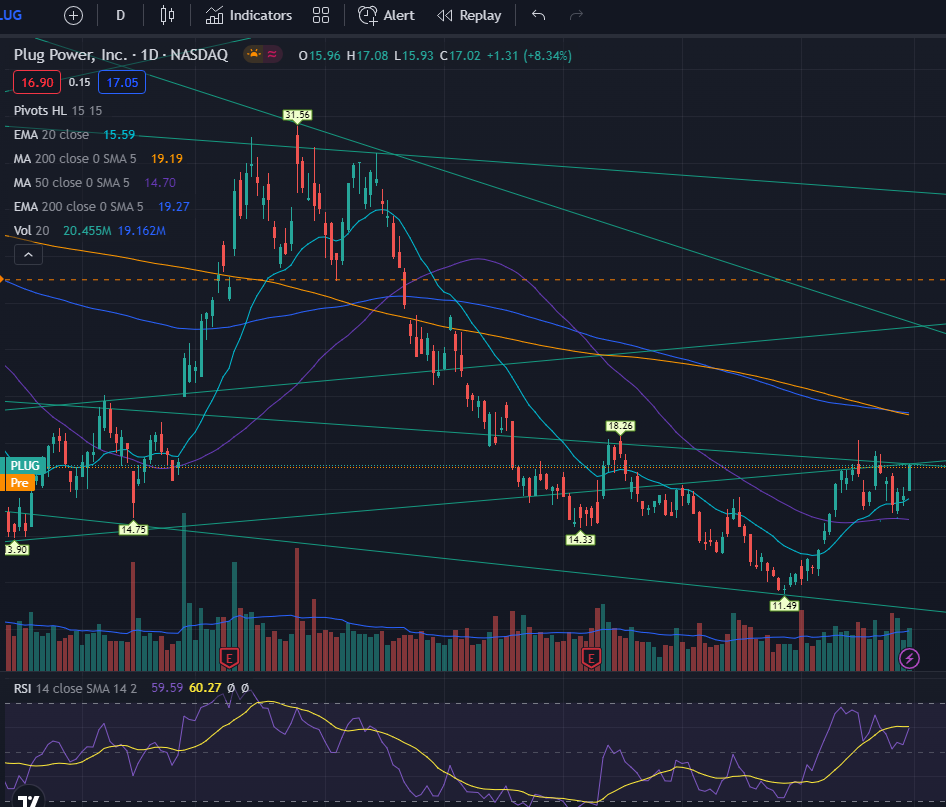Screen dimensions: 946x807
Task: Open the D interval dropdown
Action: [121, 16]
